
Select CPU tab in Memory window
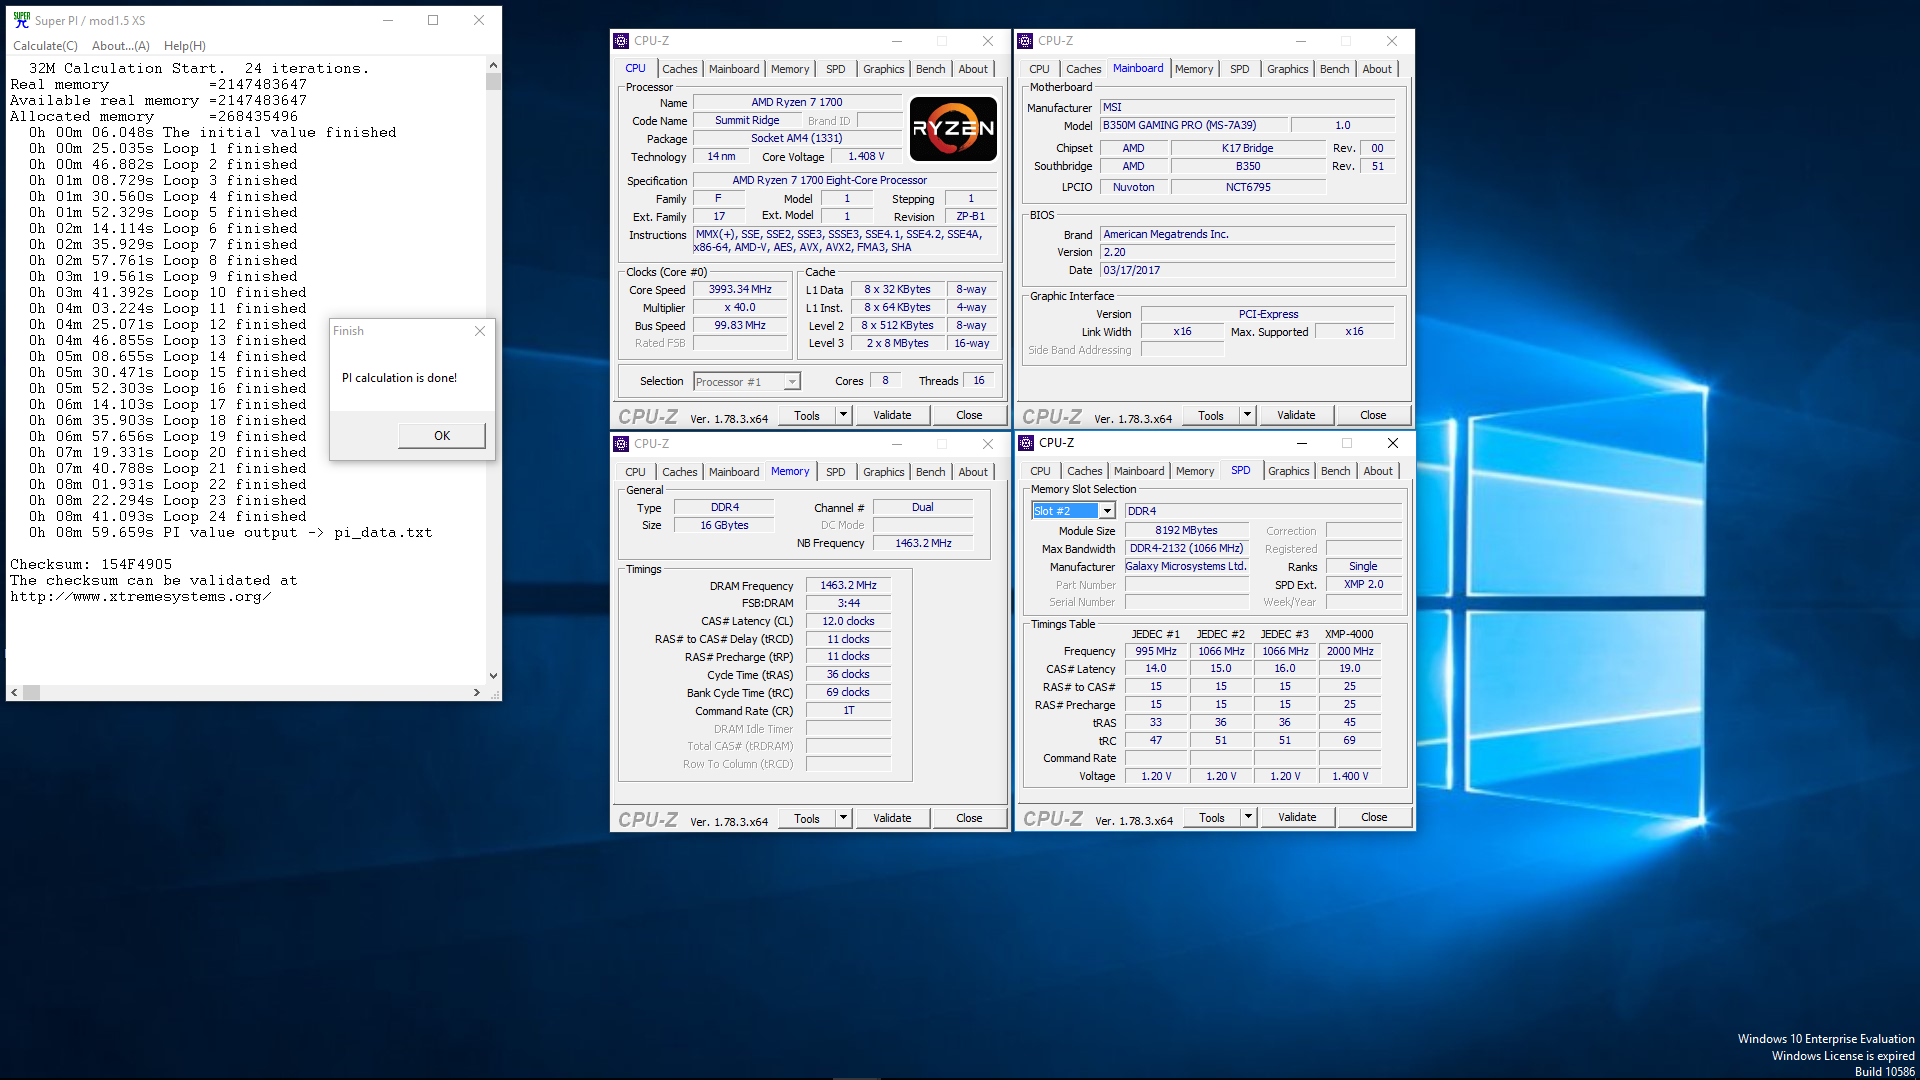tap(636, 472)
